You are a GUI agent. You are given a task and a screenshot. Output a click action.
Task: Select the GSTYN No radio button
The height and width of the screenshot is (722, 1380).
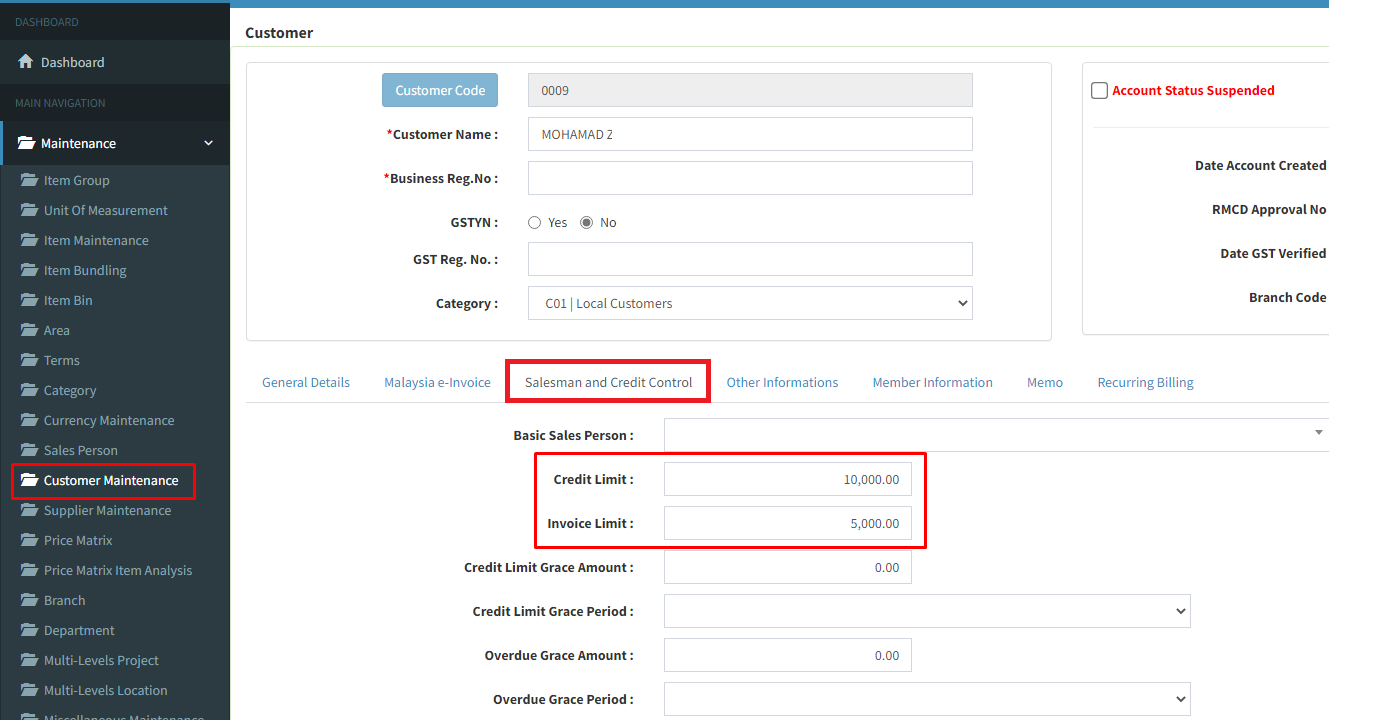[x=587, y=223]
